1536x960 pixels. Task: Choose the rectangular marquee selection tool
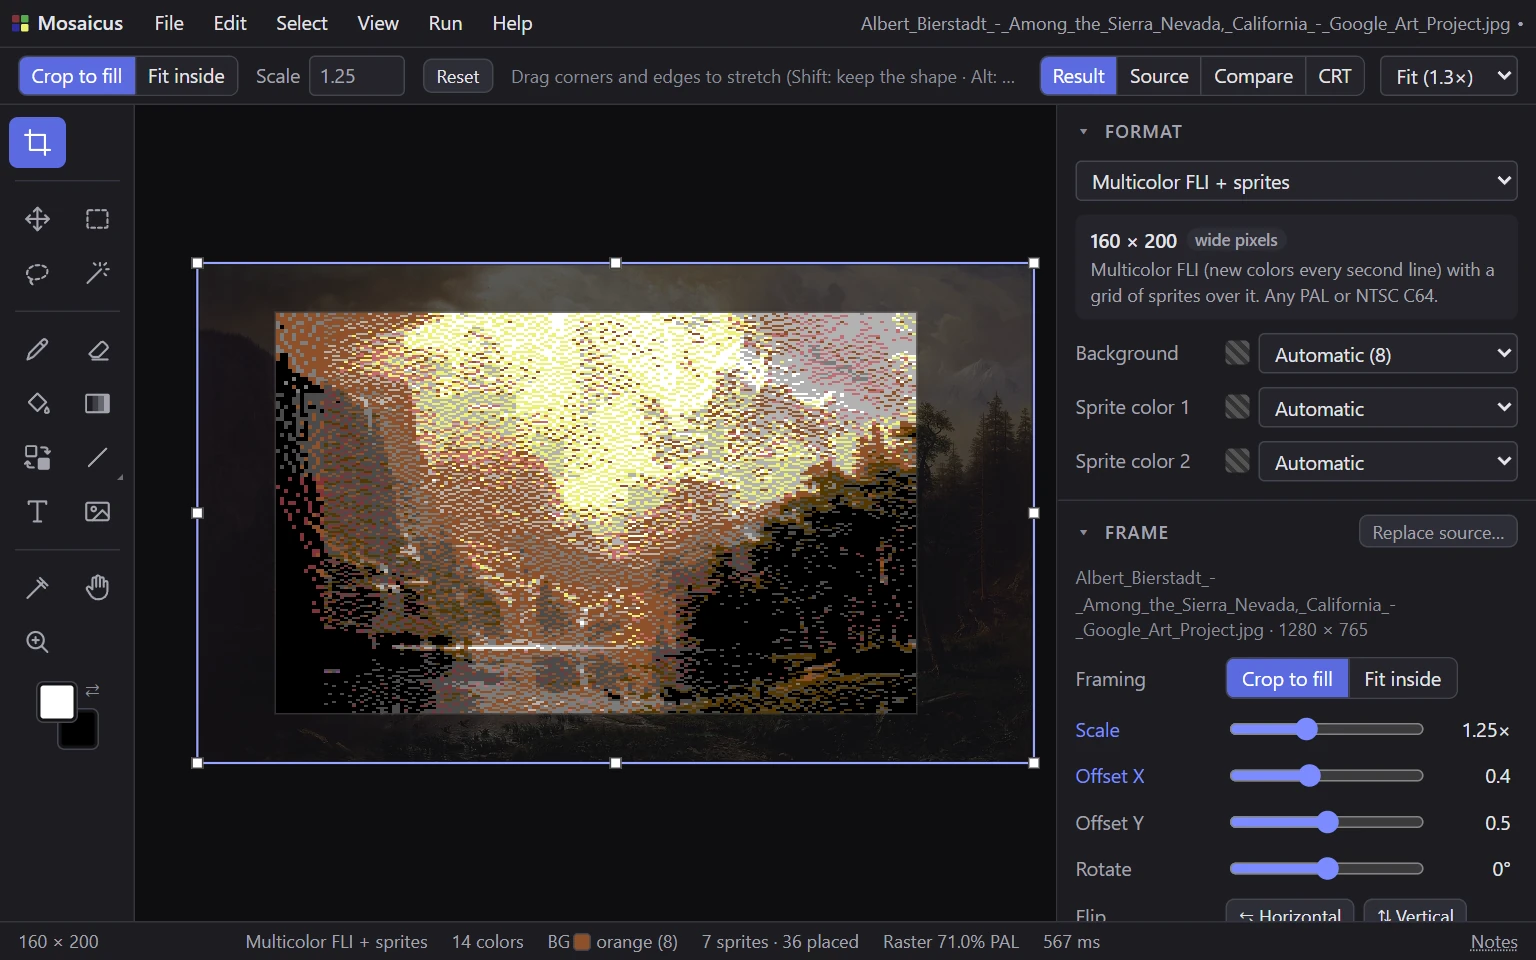click(97, 219)
